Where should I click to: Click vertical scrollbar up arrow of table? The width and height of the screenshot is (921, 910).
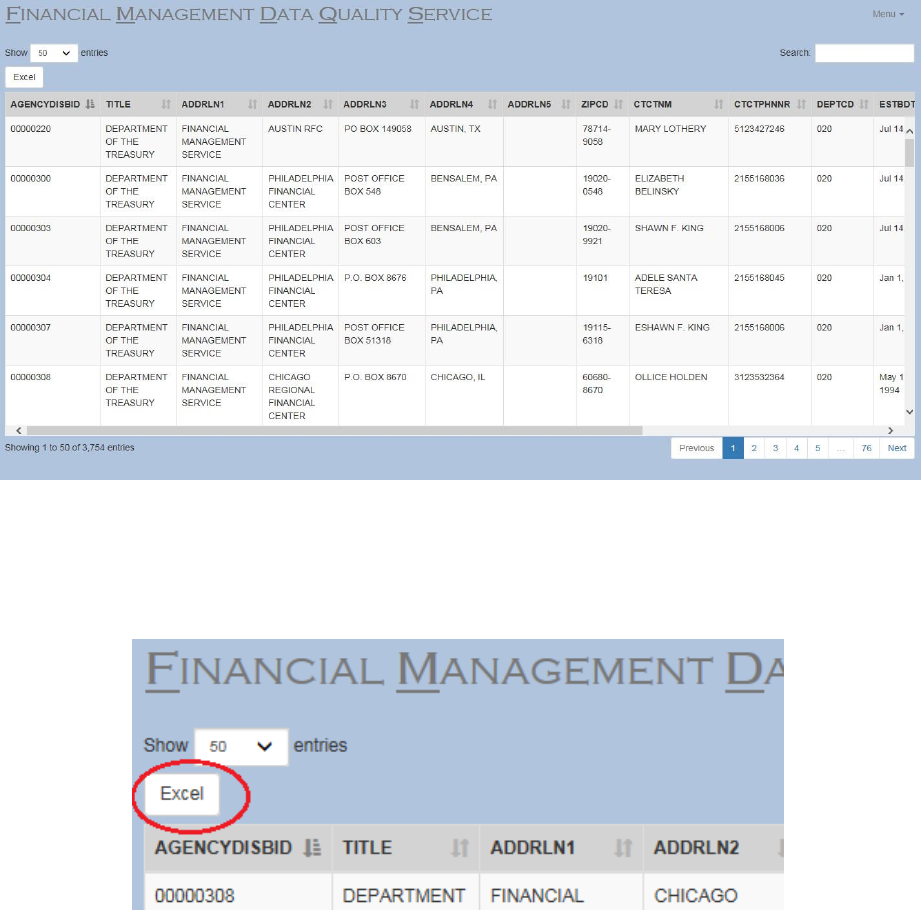coord(909,131)
